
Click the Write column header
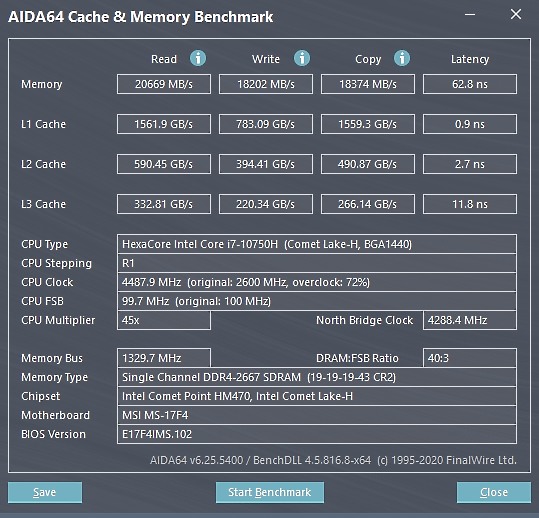(x=266, y=59)
